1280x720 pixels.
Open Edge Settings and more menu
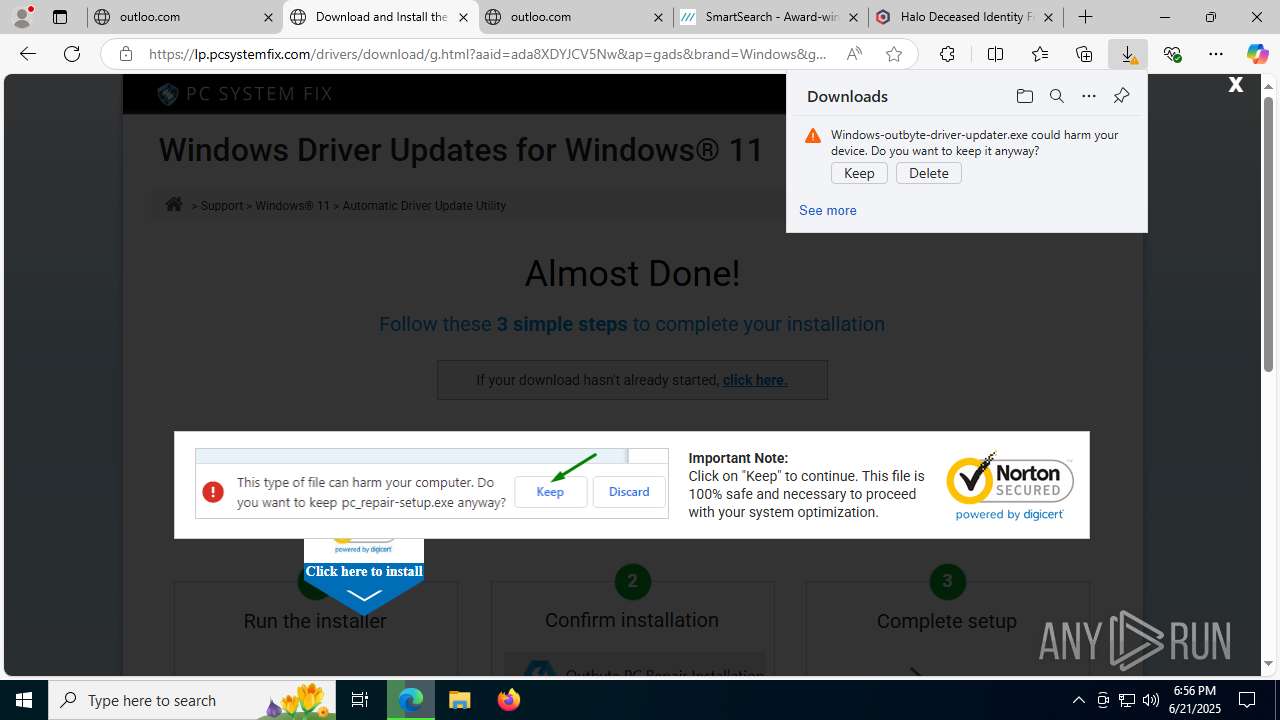pyautogui.click(x=1216, y=54)
